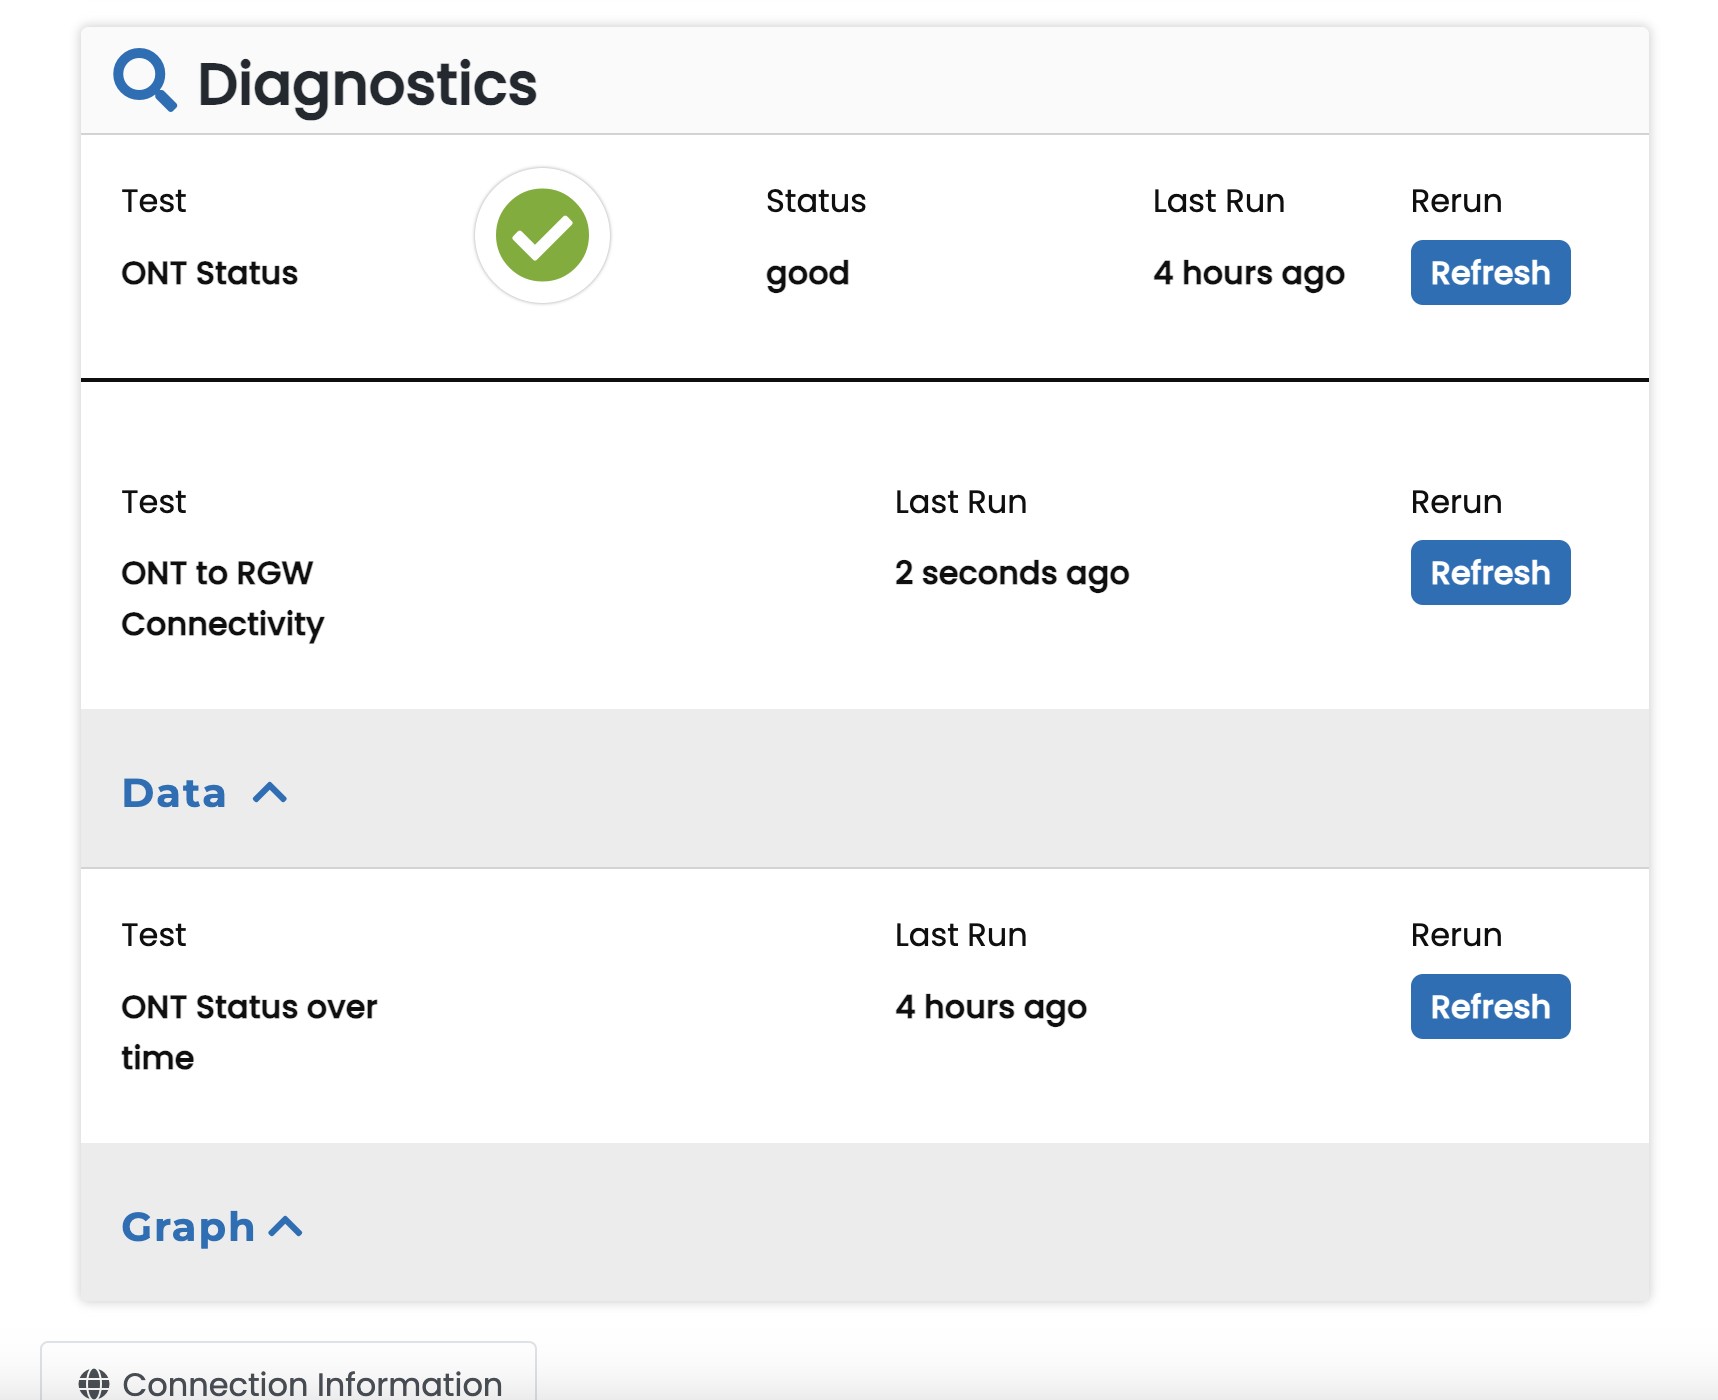Refresh the ONT Status over time test

coord(1489,1007)
